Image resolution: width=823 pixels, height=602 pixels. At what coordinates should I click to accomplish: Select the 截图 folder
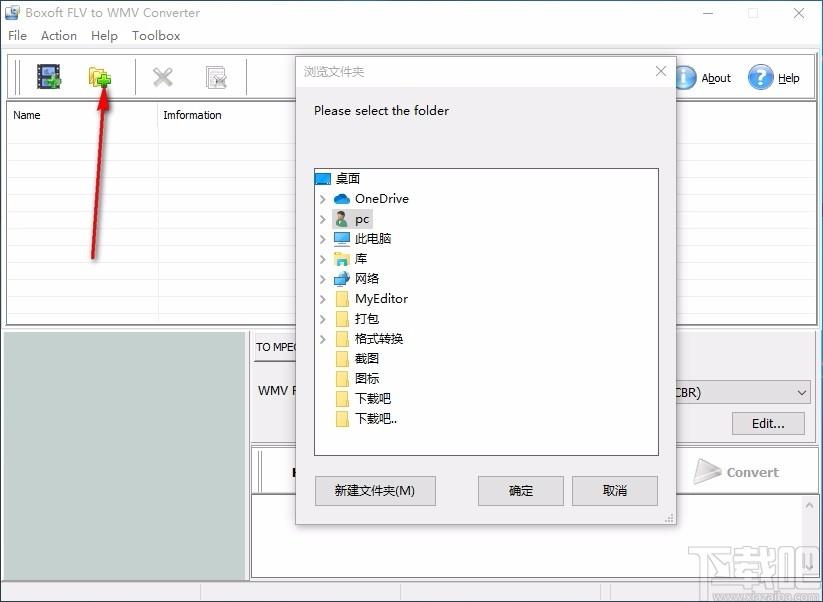366,359
